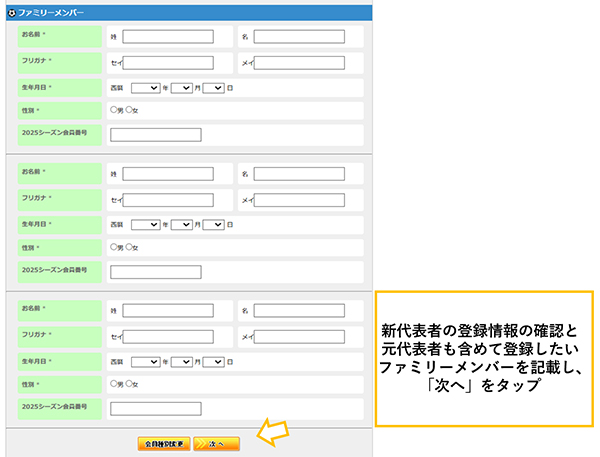
Task: Click the yellow arrow pointing at 次へ
Action: click(271, 431)
